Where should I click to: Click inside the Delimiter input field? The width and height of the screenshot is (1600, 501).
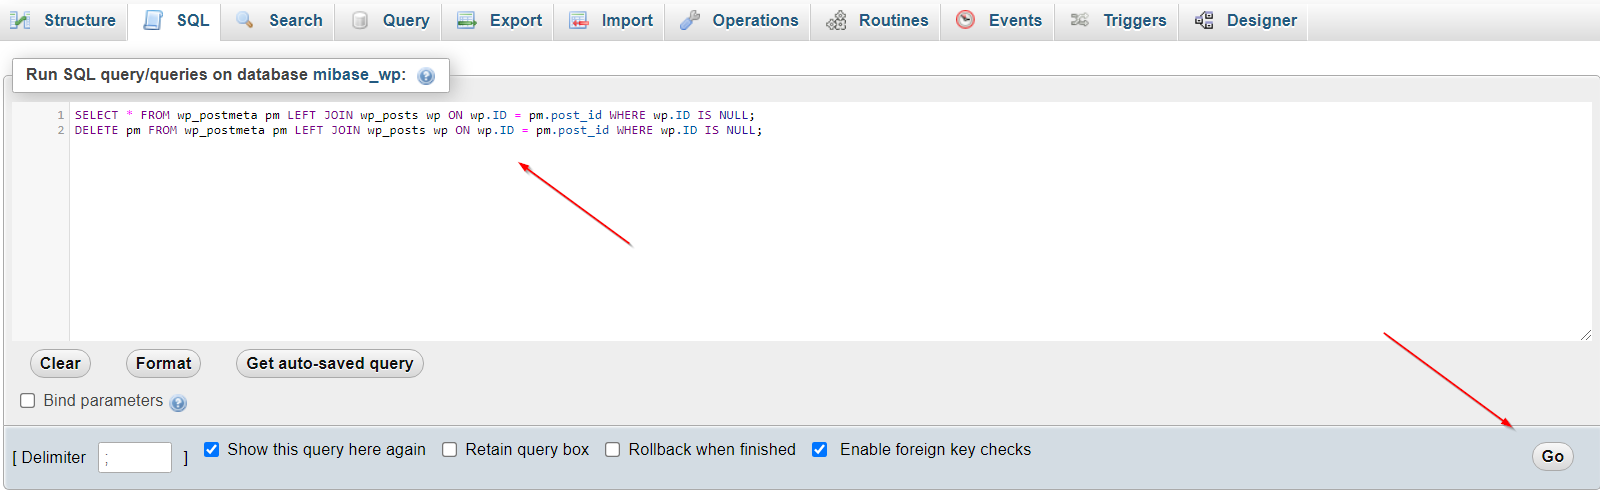tap(135, 457)
